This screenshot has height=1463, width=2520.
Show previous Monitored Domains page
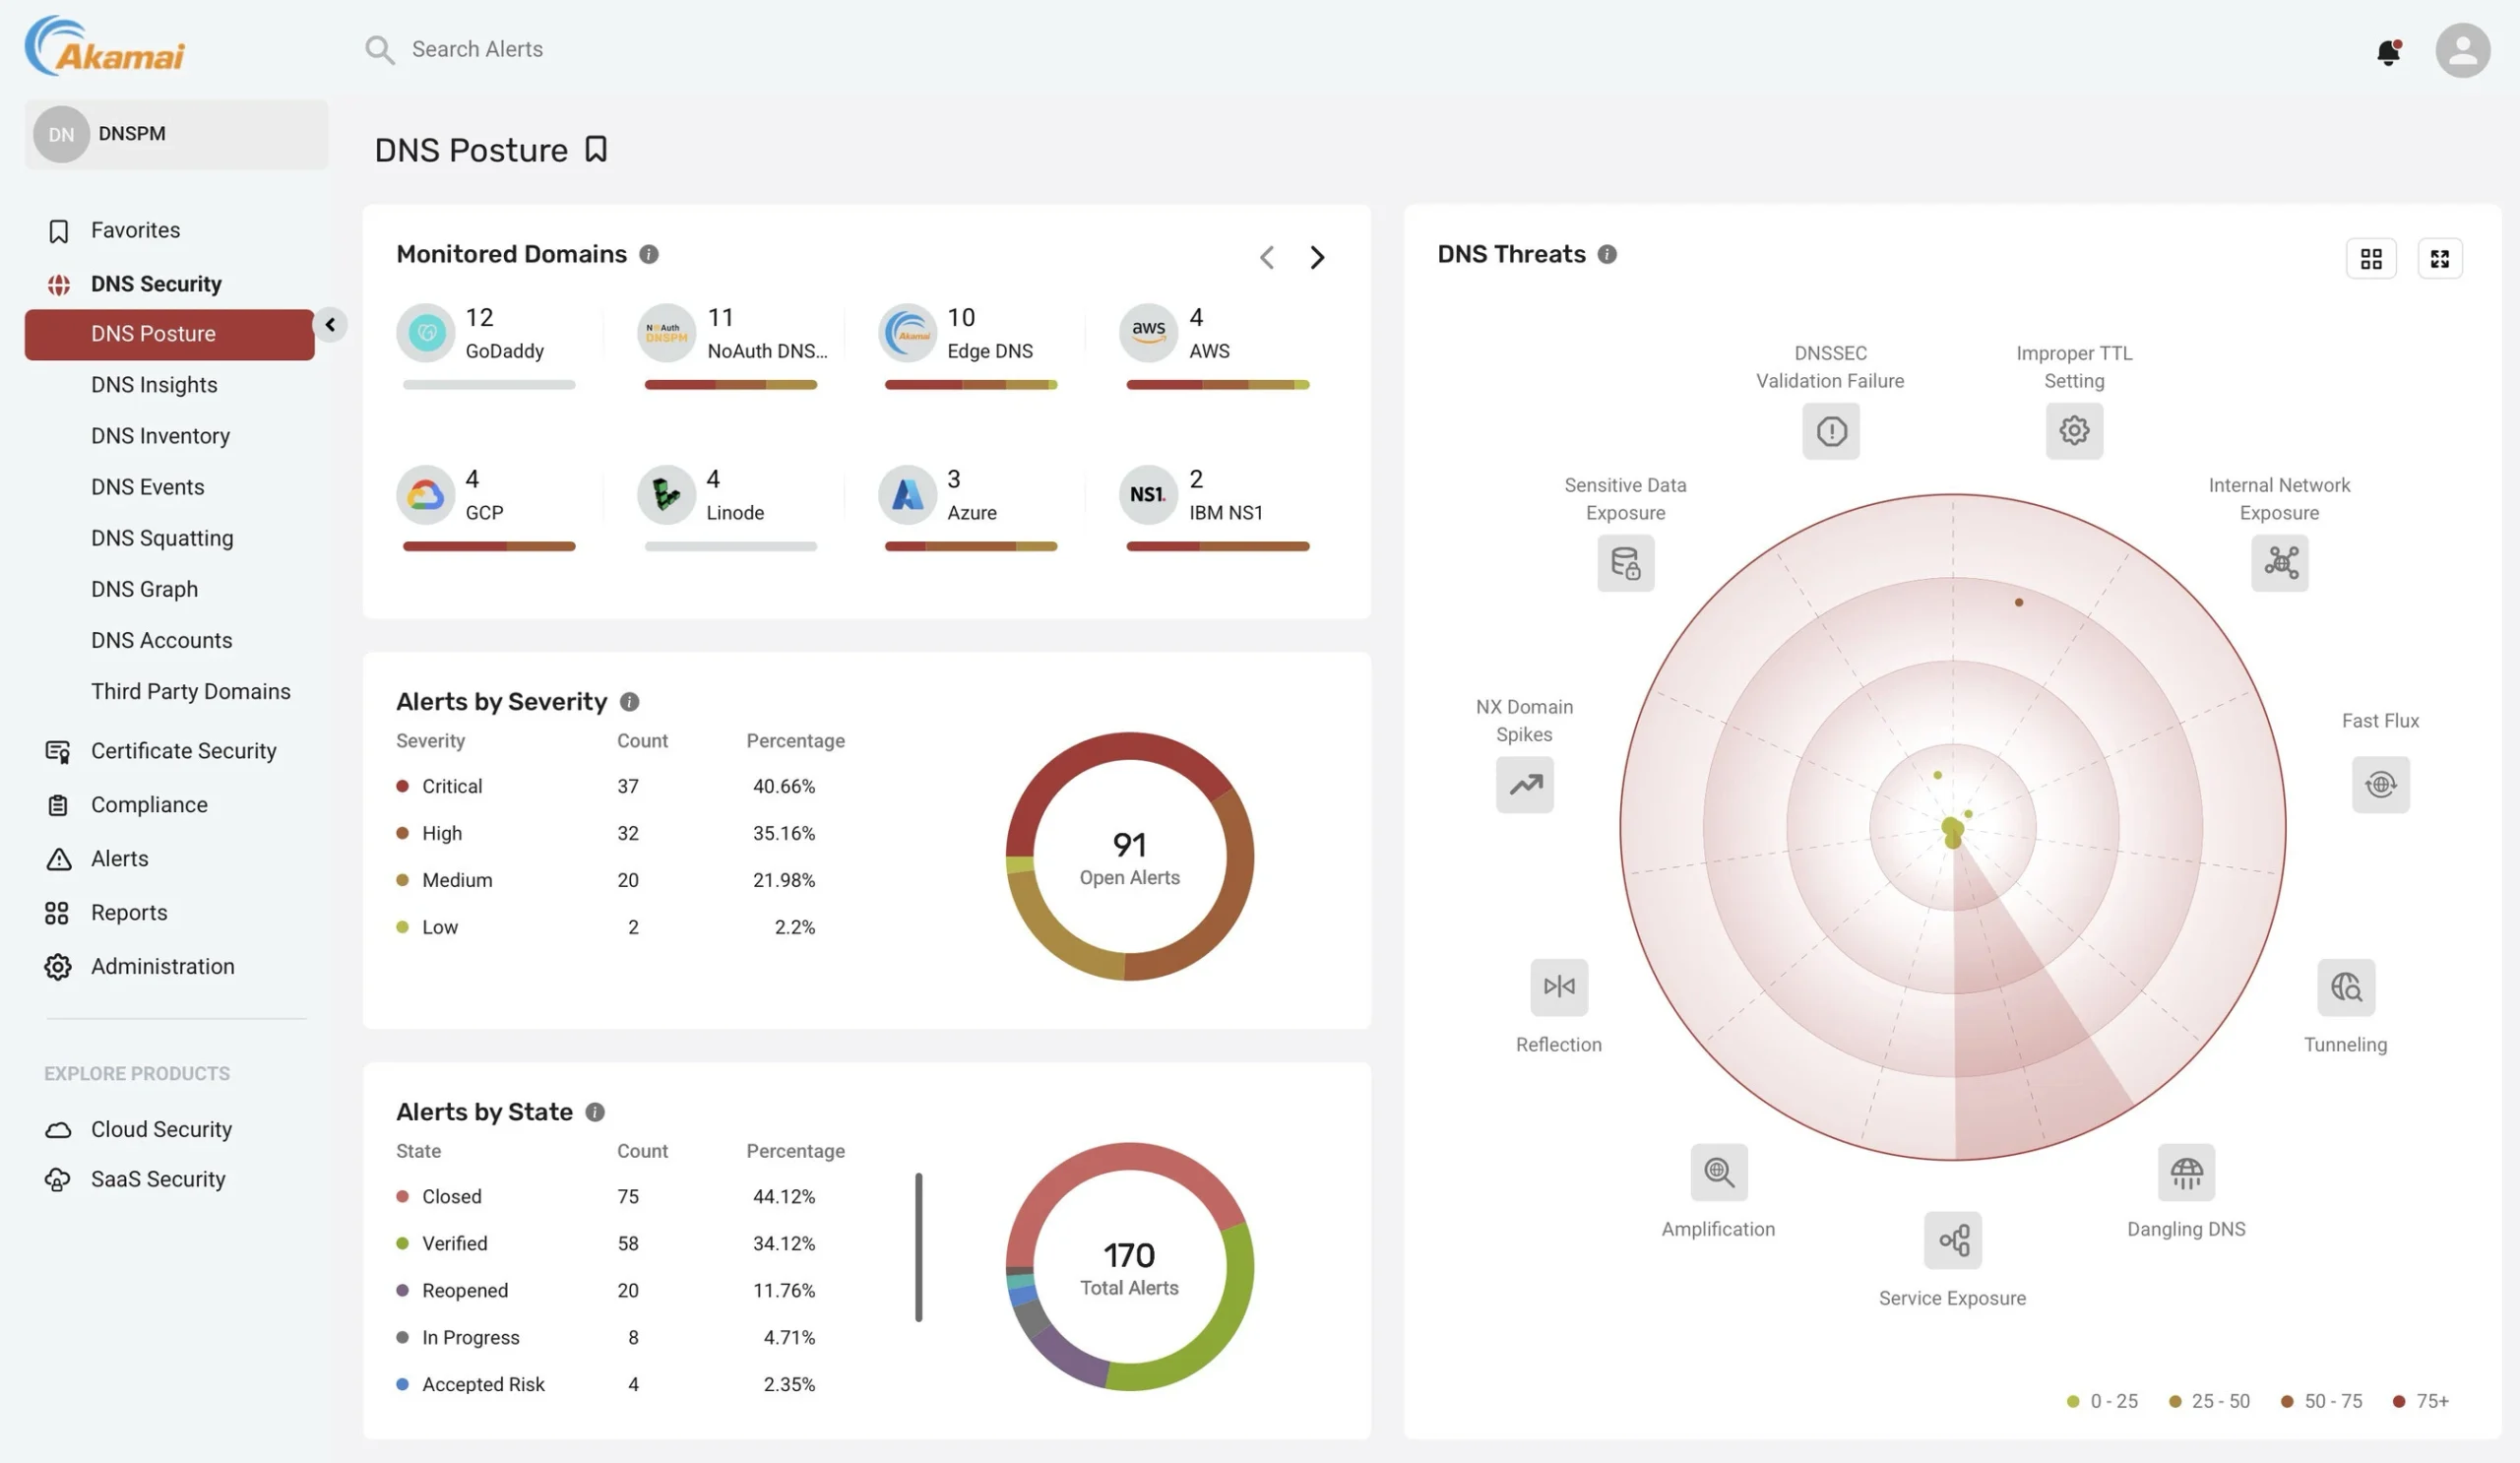point(1266,257)
